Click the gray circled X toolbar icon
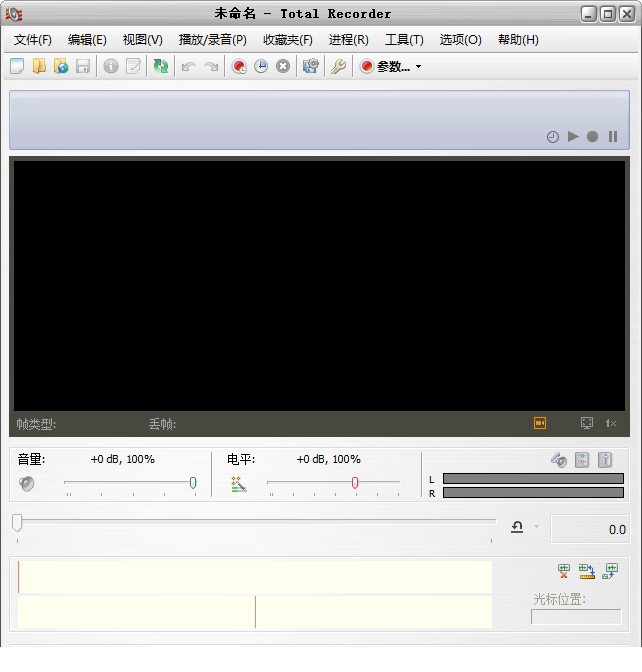The height and width of the screenshot is (672, 642). (283, 66)
